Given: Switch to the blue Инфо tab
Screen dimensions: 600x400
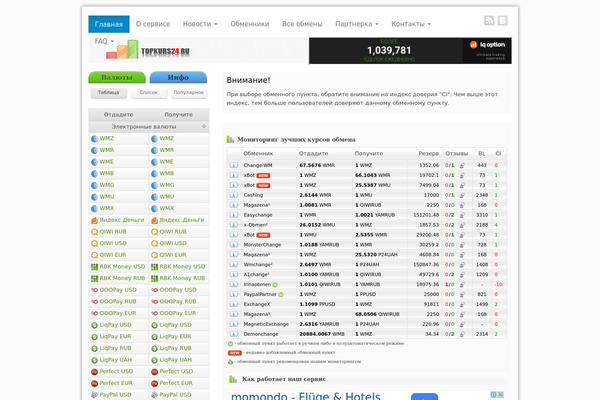Looking at the screenshot, I should [178, 77].
